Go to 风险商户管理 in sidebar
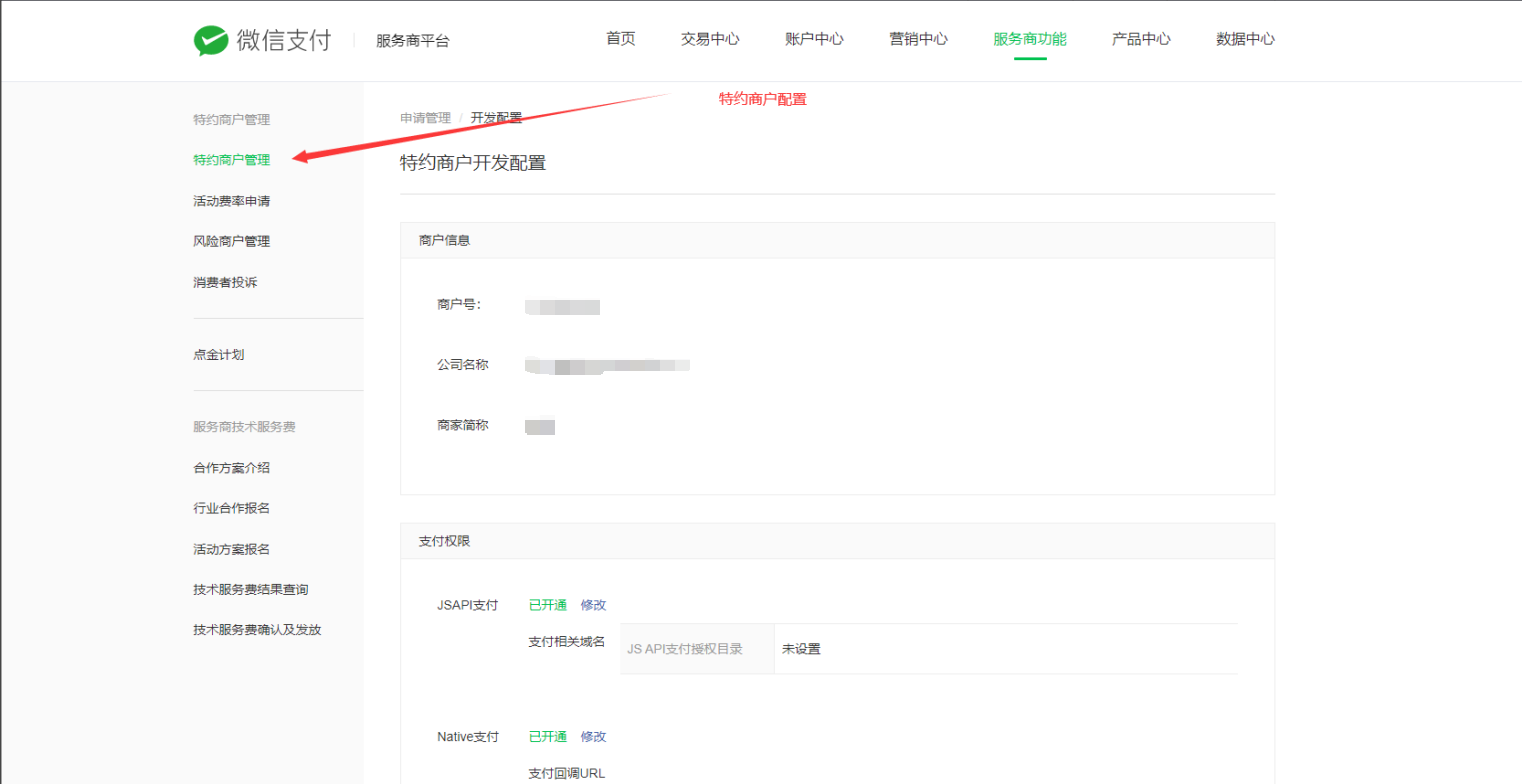The width and height of the screenshot is (1522, 784). click(231, 241)
